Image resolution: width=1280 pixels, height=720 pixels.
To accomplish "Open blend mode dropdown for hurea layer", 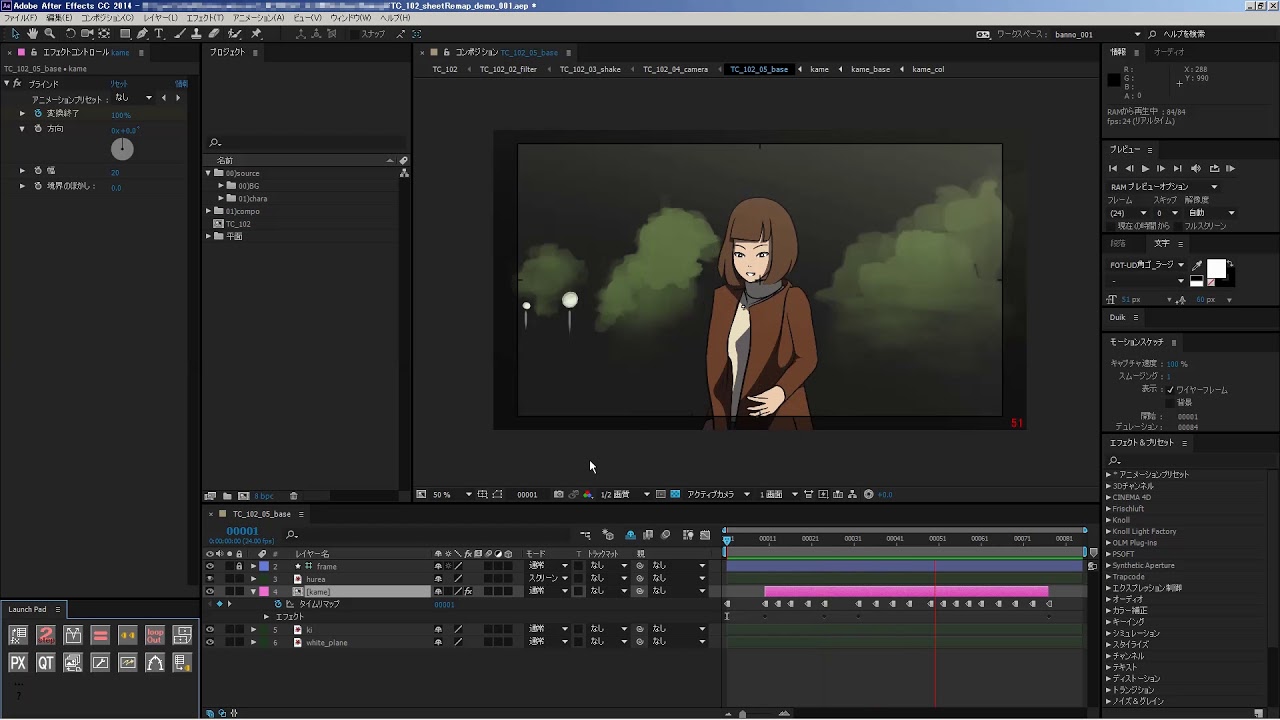I will (x=549, y=578).
